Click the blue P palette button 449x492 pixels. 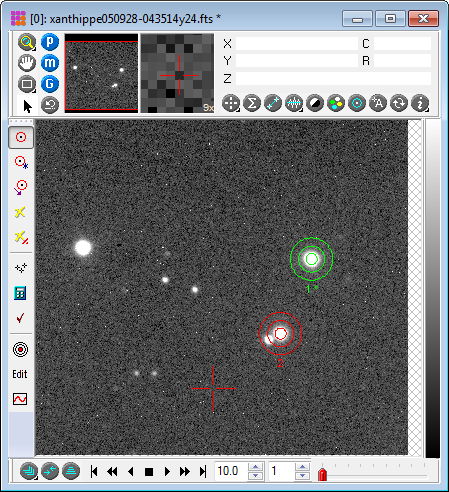pyautogui.click(x=50, y=42)
